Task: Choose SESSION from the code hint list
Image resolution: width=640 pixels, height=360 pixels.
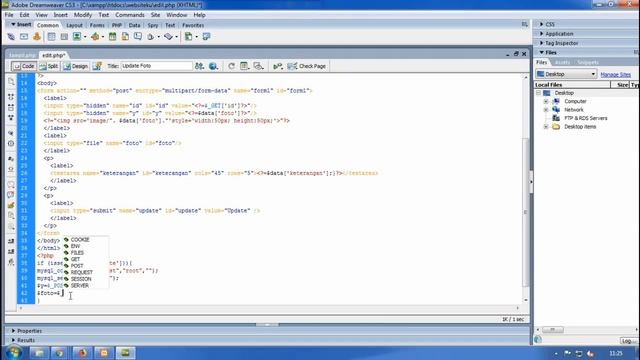Action: [x=81, y=279]
